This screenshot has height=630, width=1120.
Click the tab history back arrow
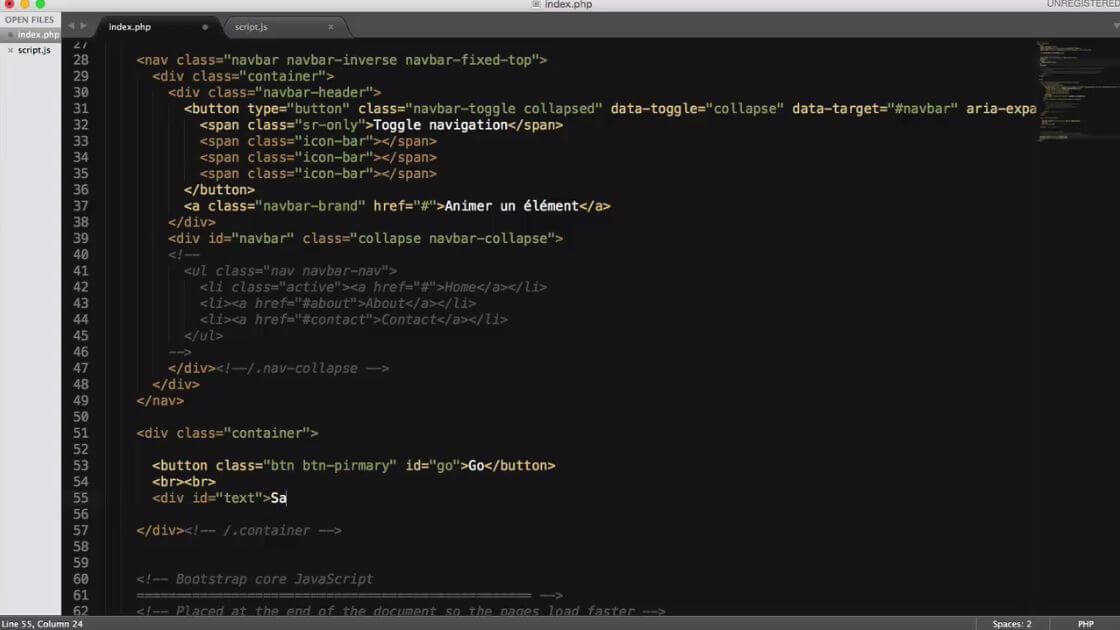click(x=70, y=26)
